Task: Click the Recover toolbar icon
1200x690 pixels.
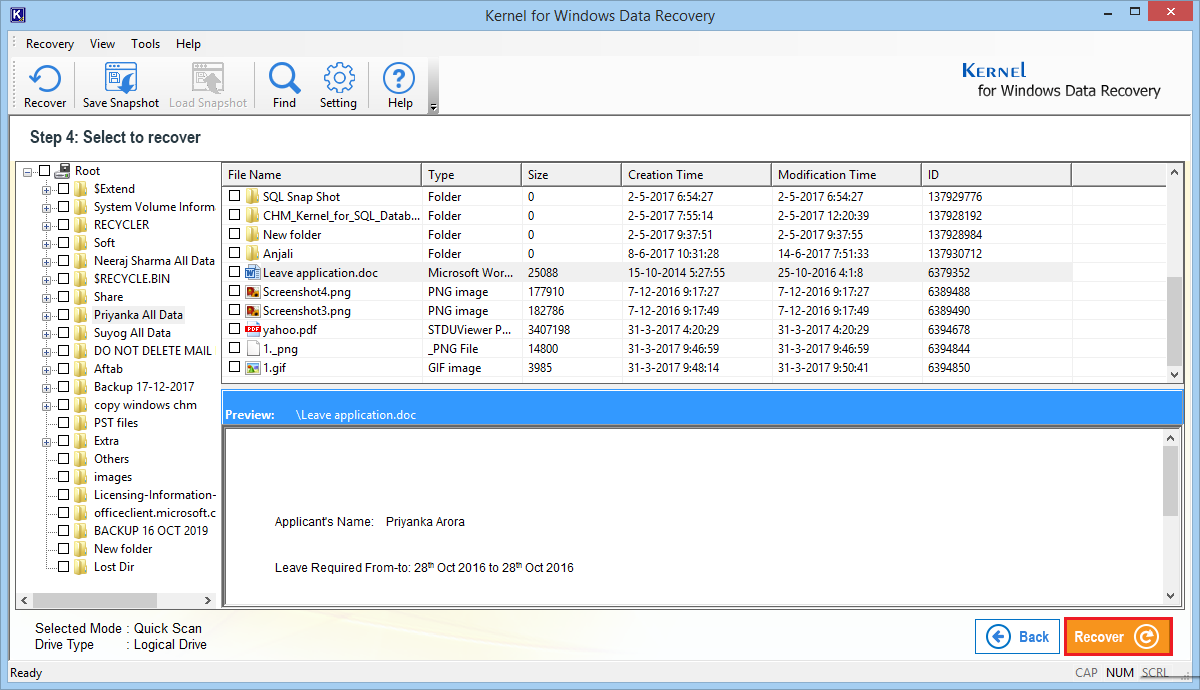Action: tap(45, 80)
